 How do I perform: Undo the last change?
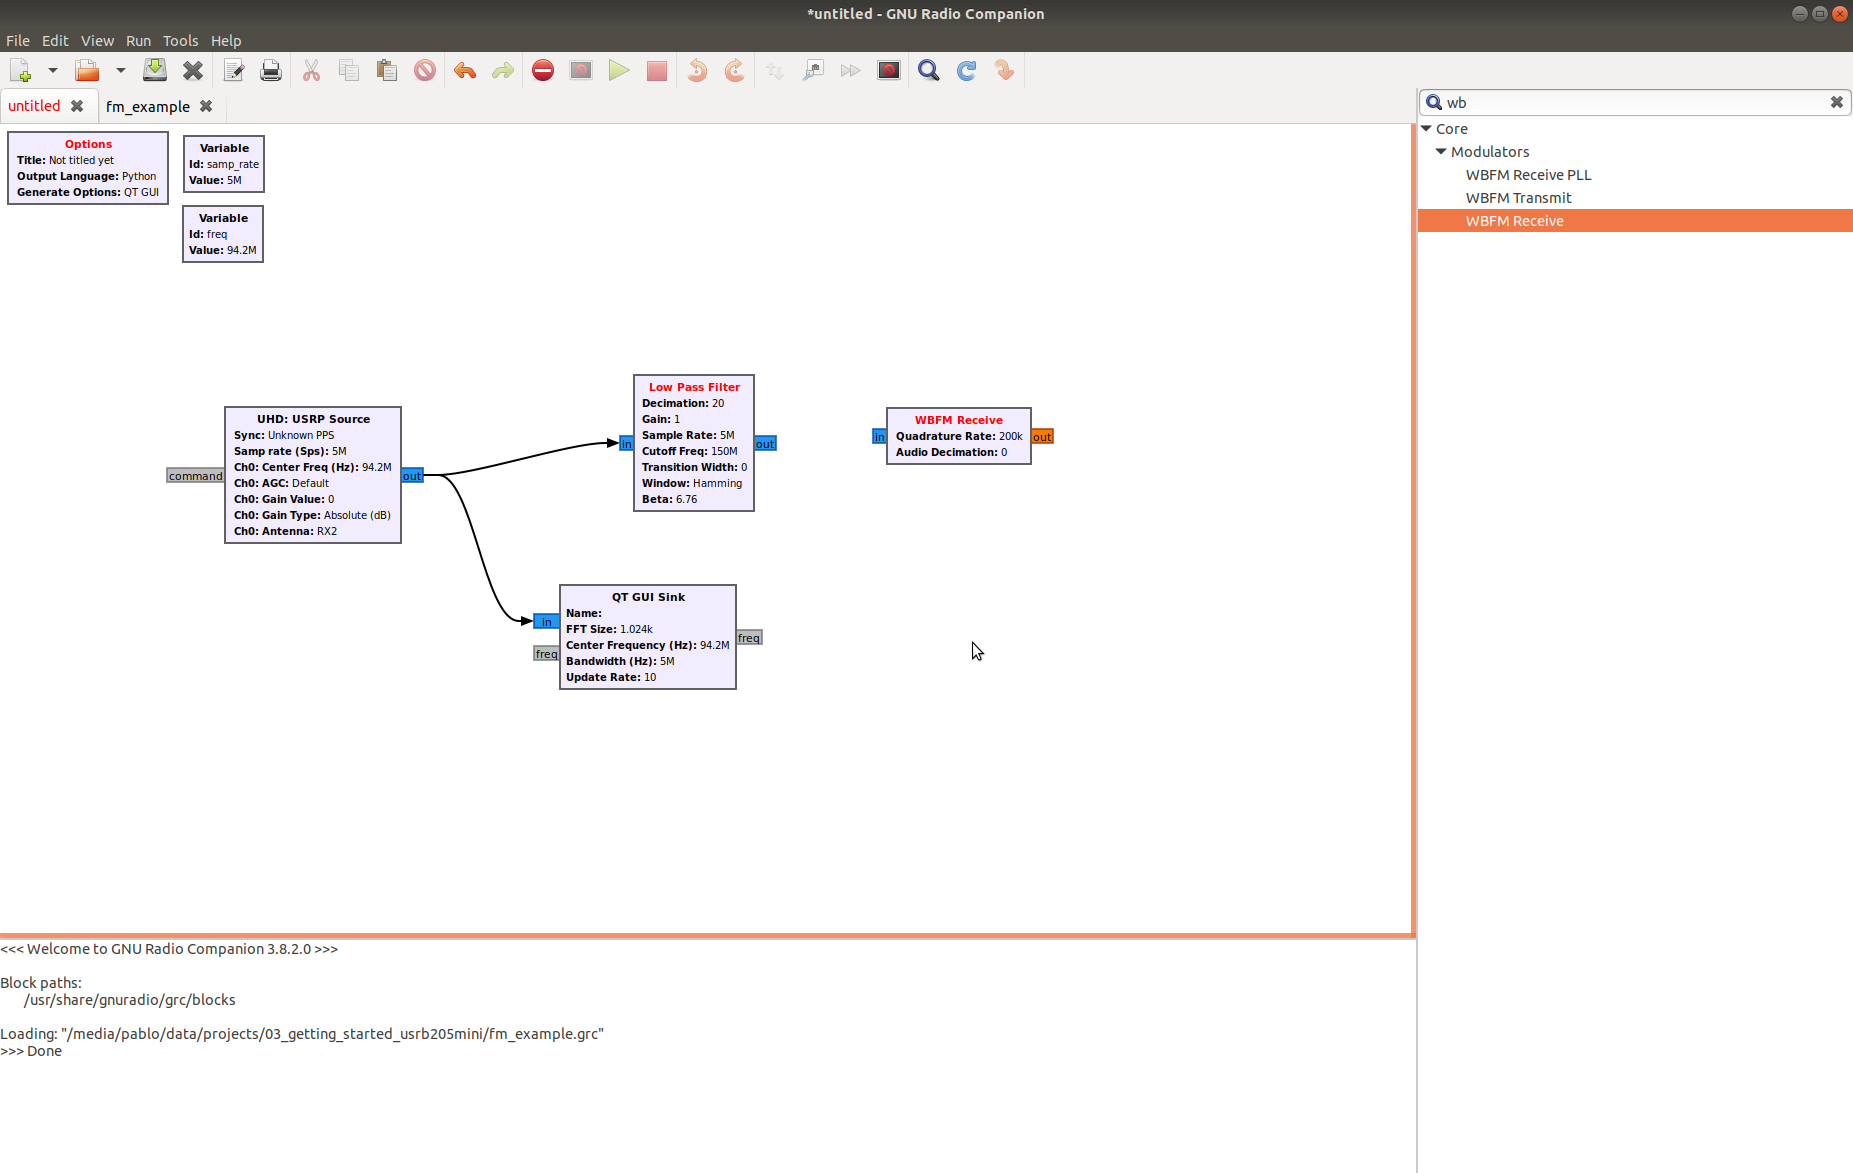pyautogui.click(x=465, y=71)
